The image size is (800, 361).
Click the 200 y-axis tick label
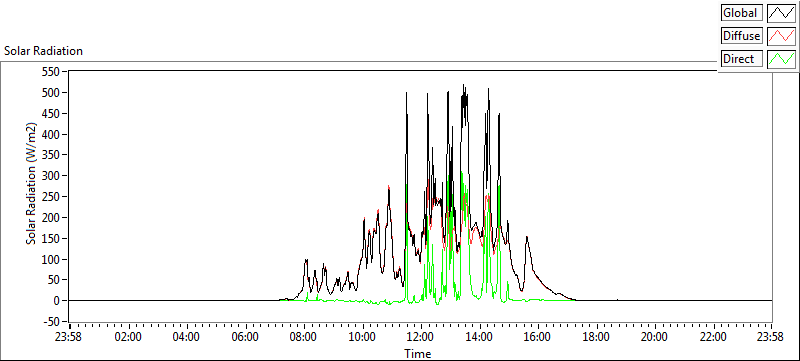pyautogui.click(x=52, y=218)
